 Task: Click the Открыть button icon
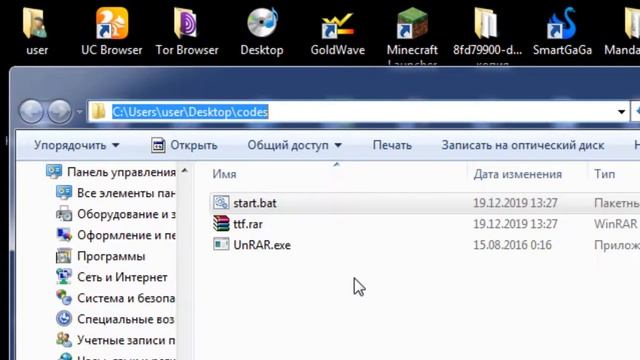pos(158,145)
